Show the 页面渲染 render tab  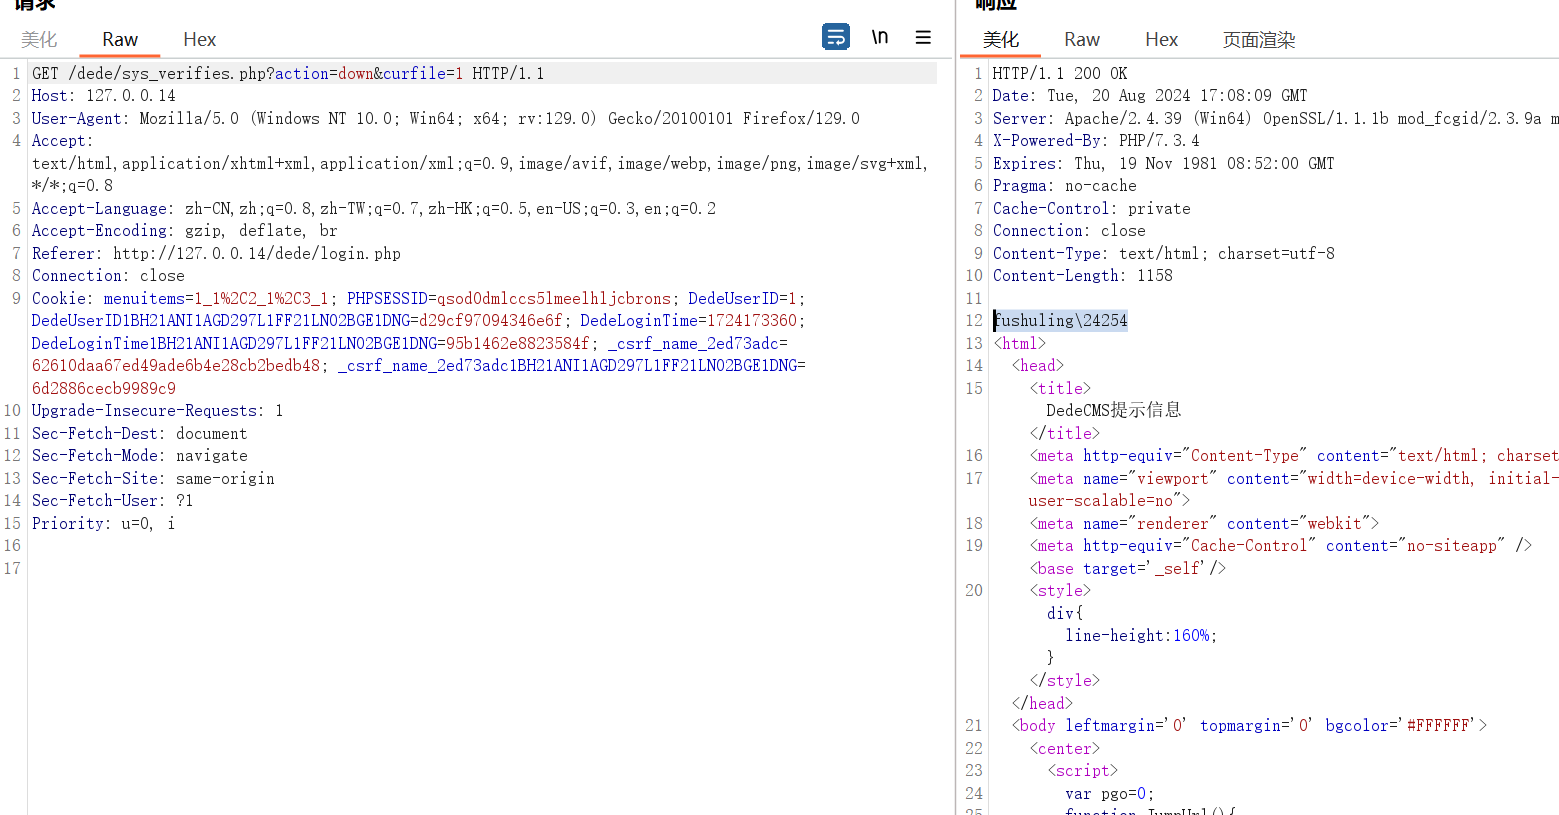click(x=1258, y=40)
